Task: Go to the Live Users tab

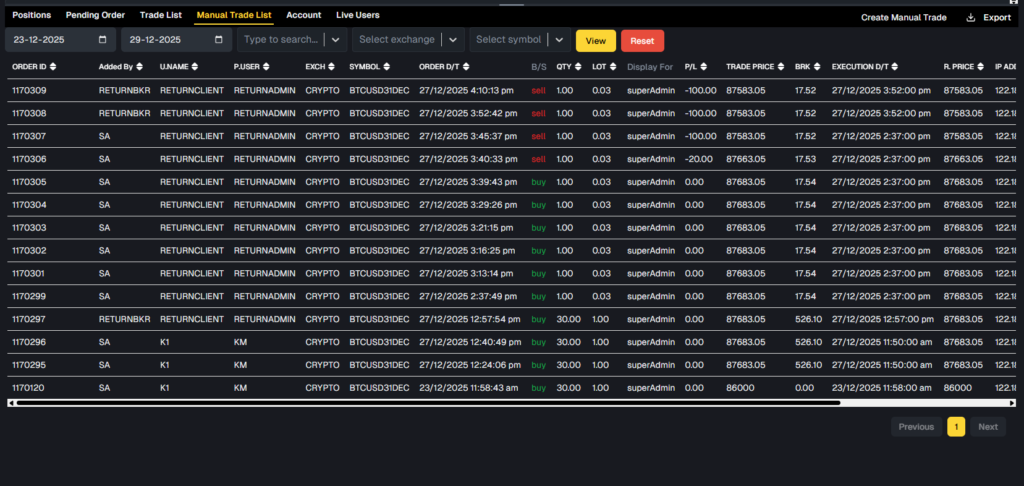Action: point(357,16)
